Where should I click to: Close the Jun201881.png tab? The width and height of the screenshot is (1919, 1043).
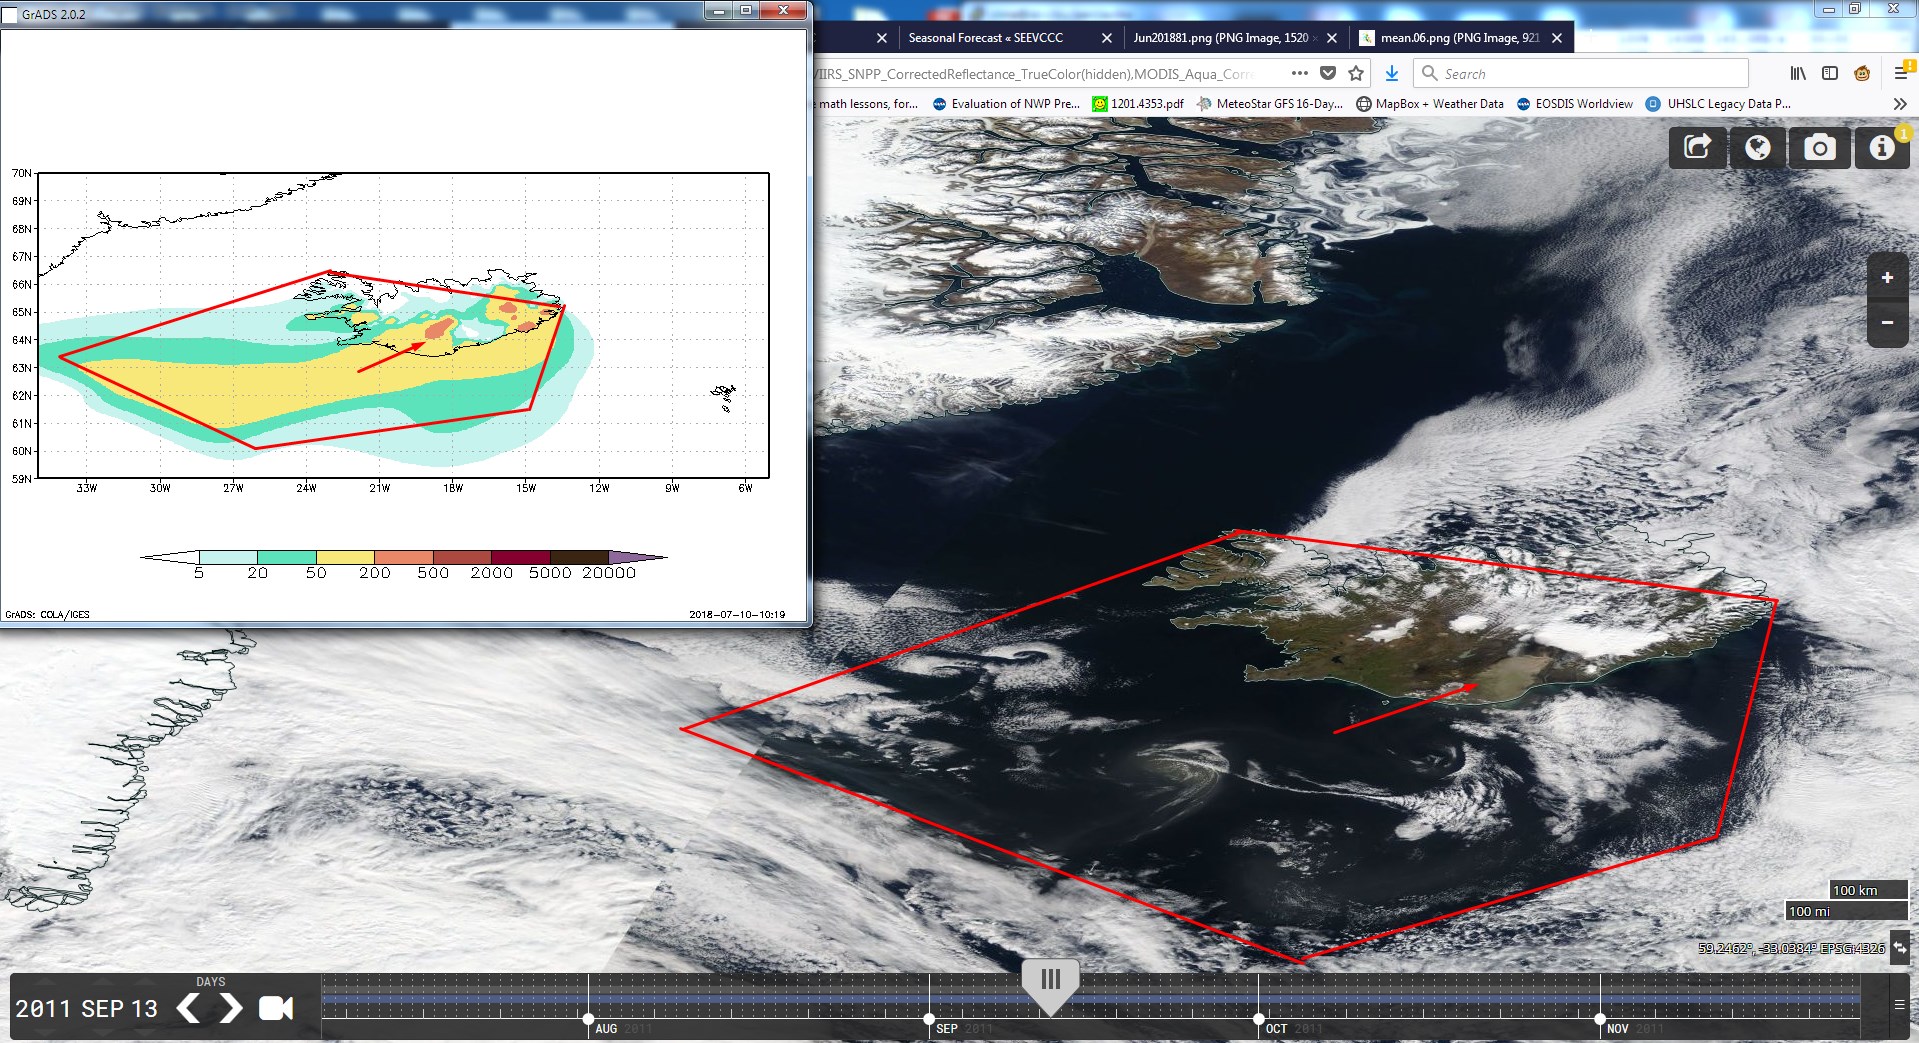point(1331,38)
